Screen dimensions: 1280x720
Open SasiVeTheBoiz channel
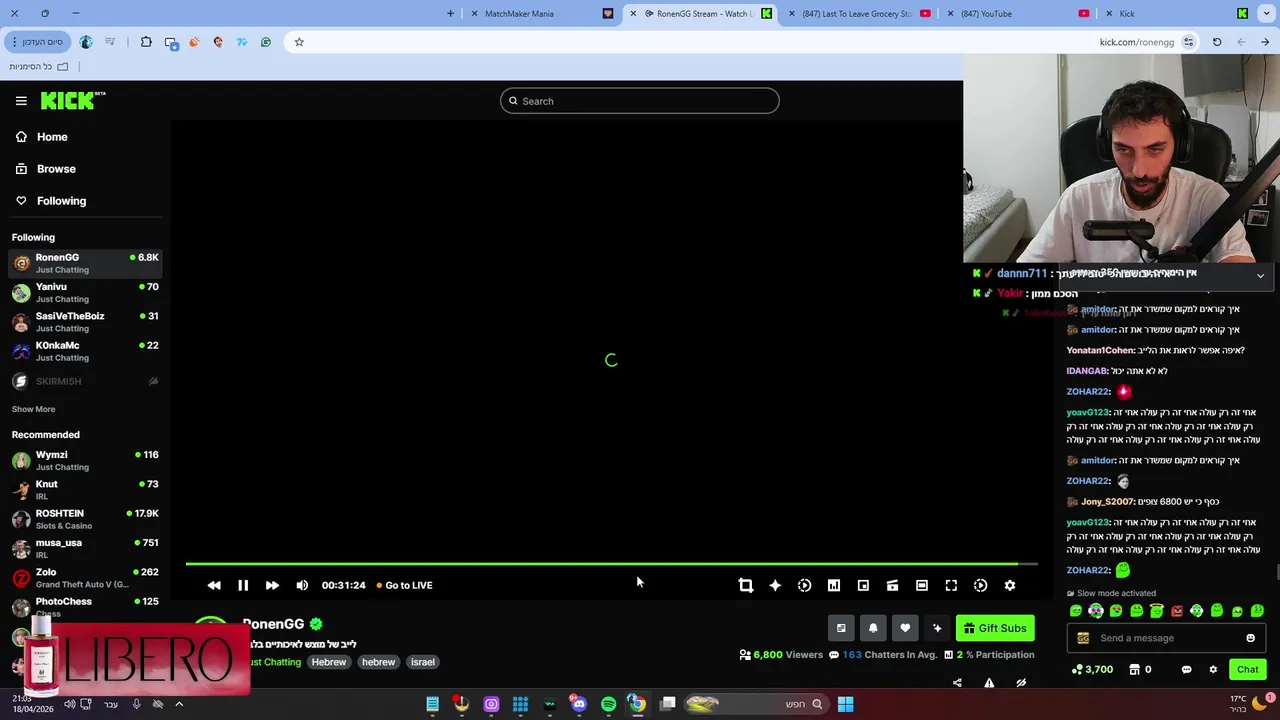(84, 321)
